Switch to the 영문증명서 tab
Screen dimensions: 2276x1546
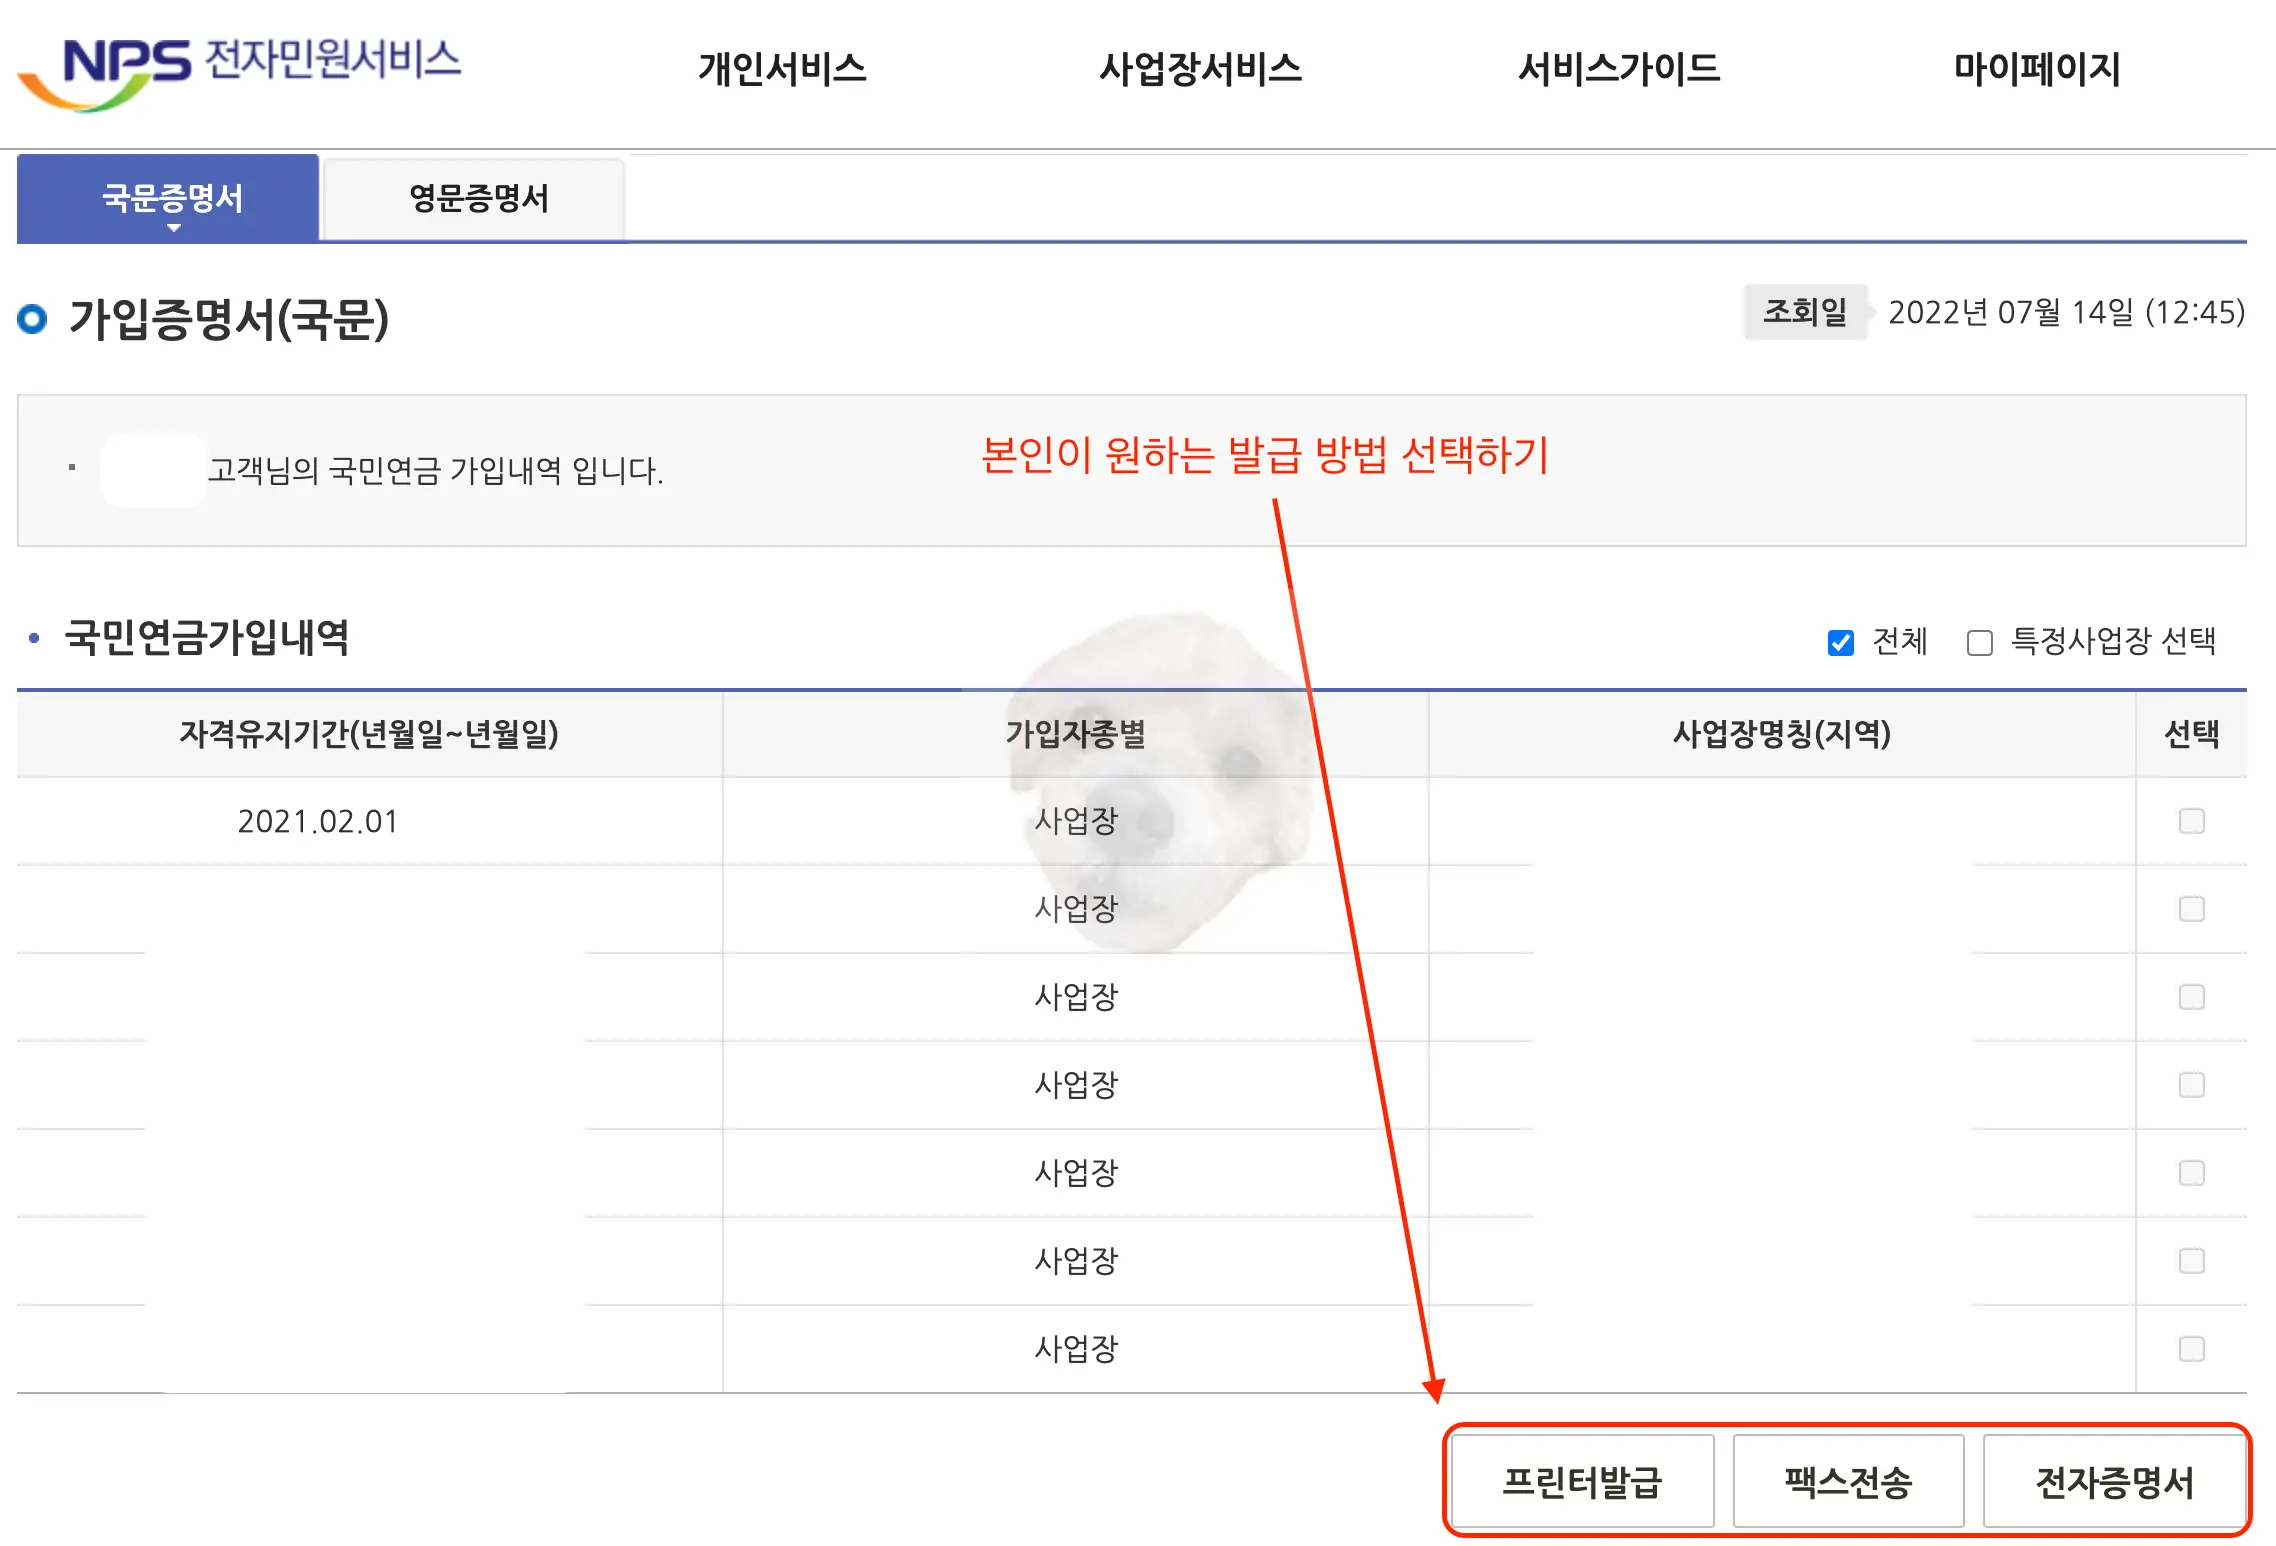point(478,198)
